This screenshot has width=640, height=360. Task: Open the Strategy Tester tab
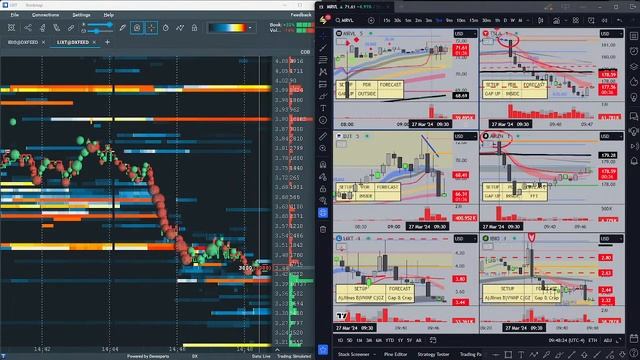click(x=433, y=354)
